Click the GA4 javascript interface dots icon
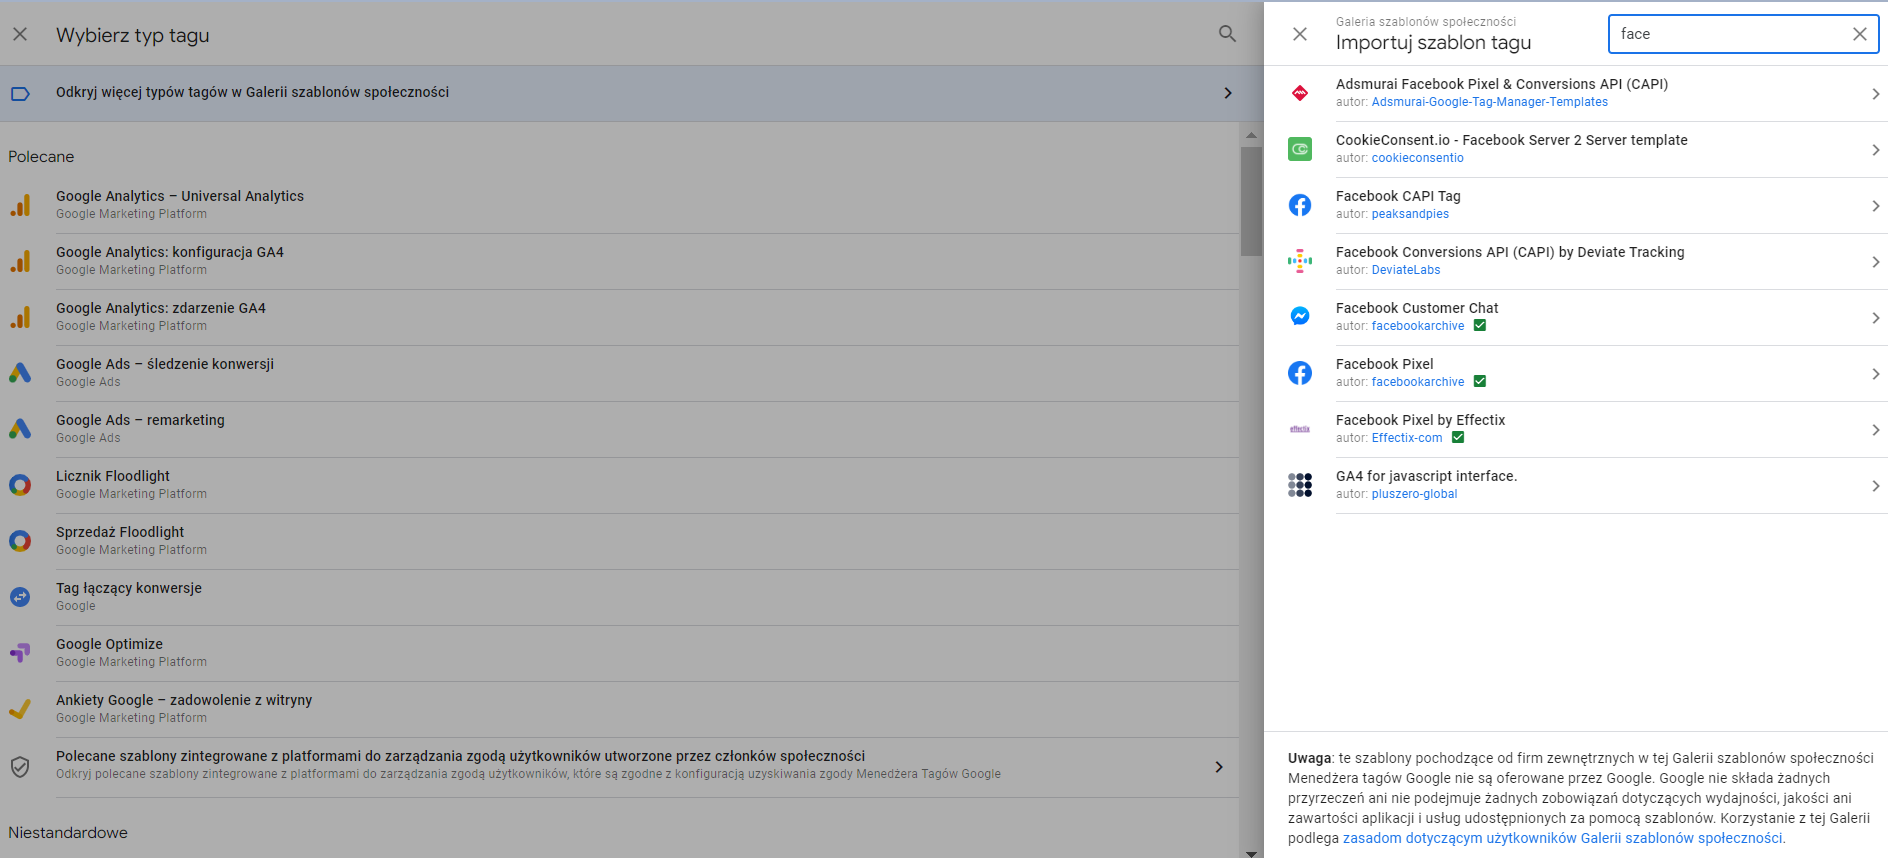Image resolution: width=1888 pixels, height=858 pixels. point(1299,485)
